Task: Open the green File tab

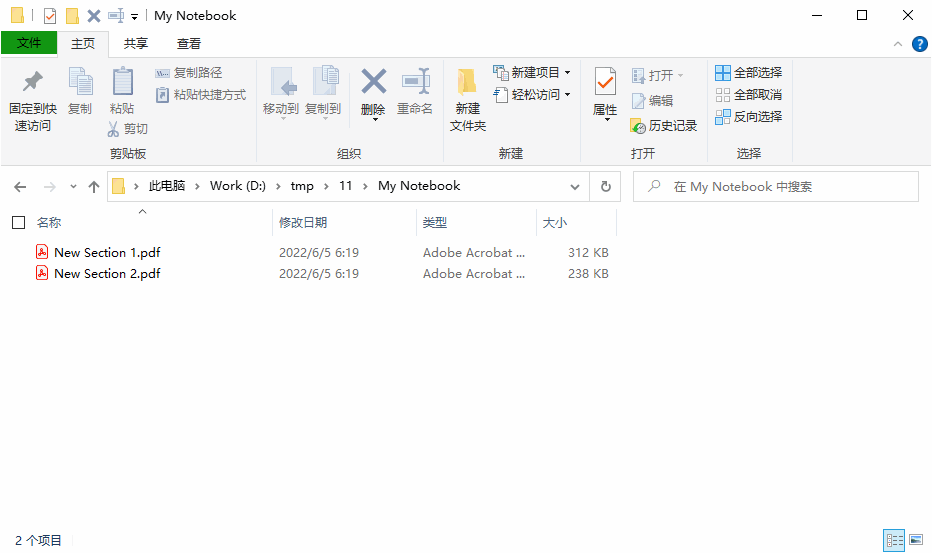Action: point(29,43)
